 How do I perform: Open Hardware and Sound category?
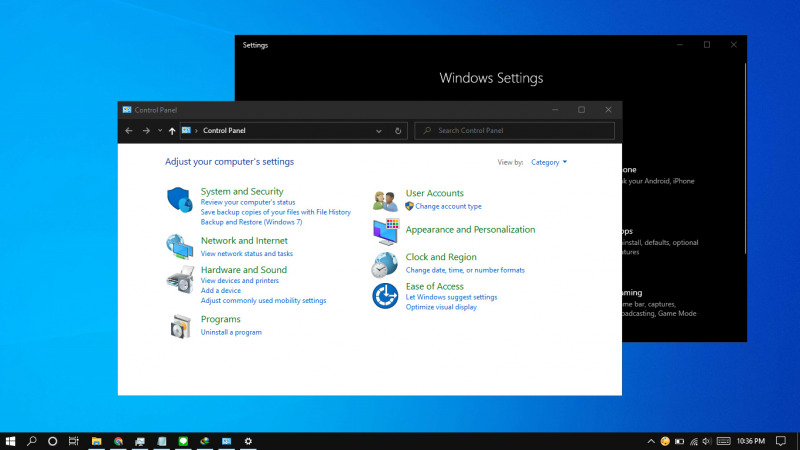coord(243,269)
